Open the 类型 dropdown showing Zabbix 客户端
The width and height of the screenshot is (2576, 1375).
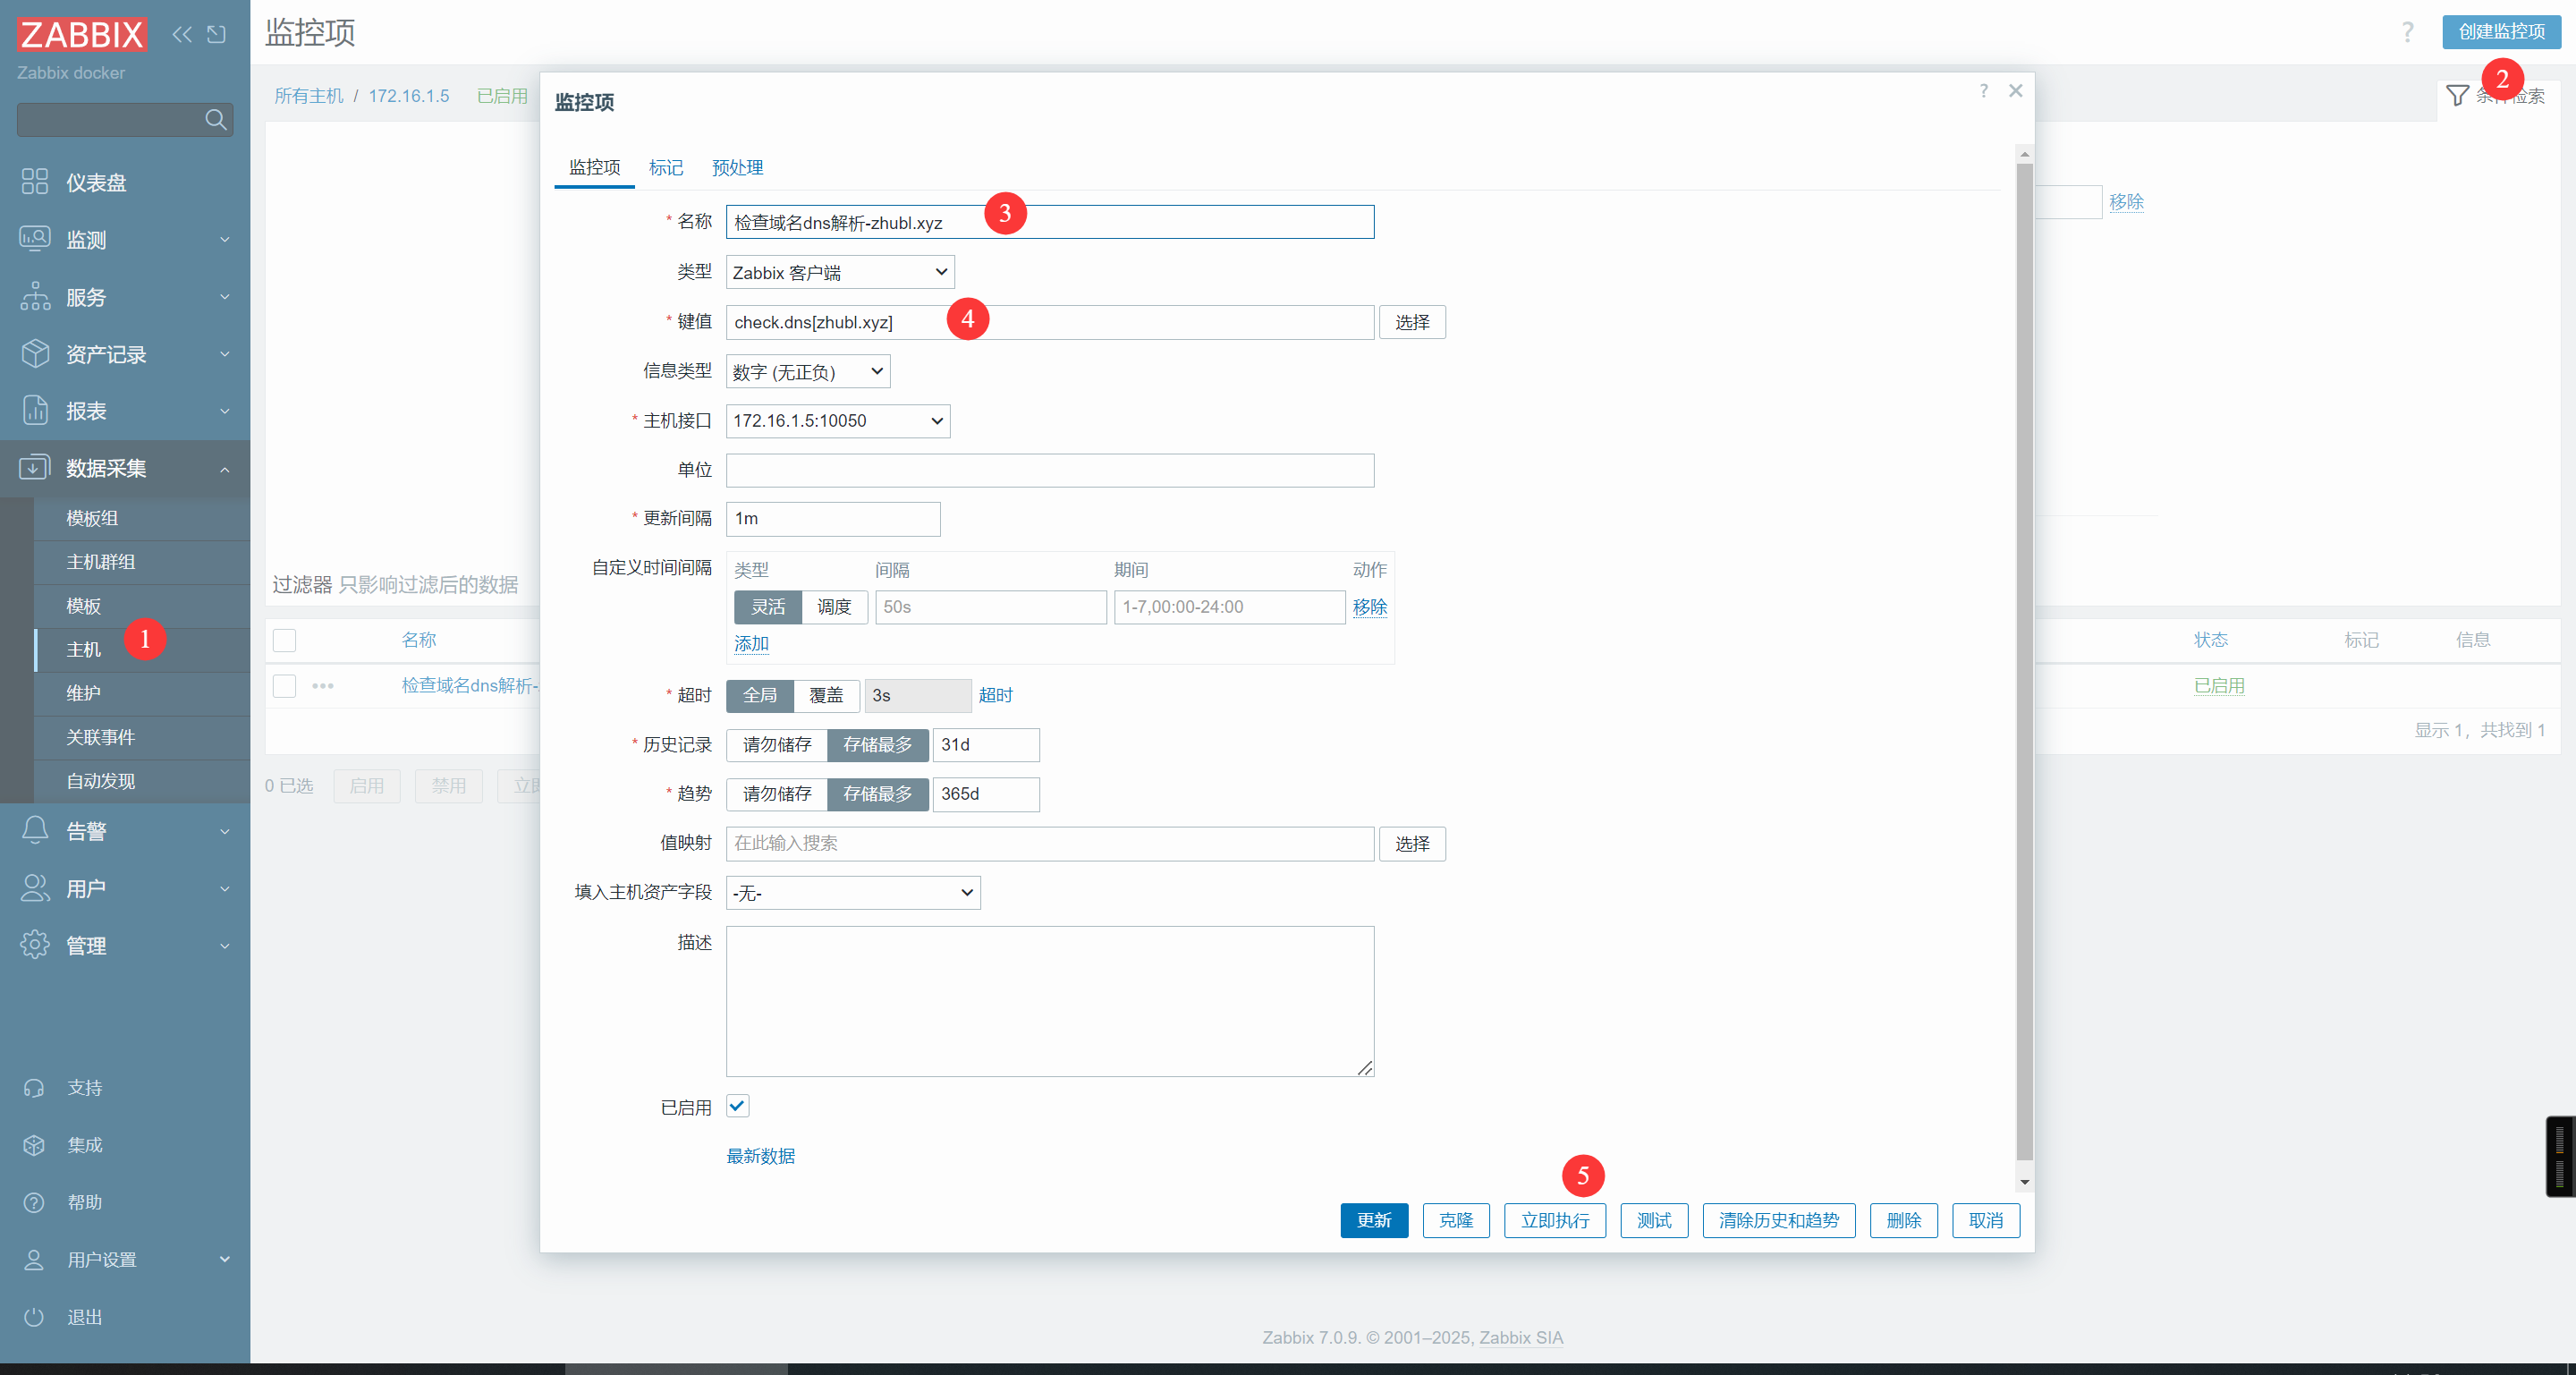coord(840,272)
